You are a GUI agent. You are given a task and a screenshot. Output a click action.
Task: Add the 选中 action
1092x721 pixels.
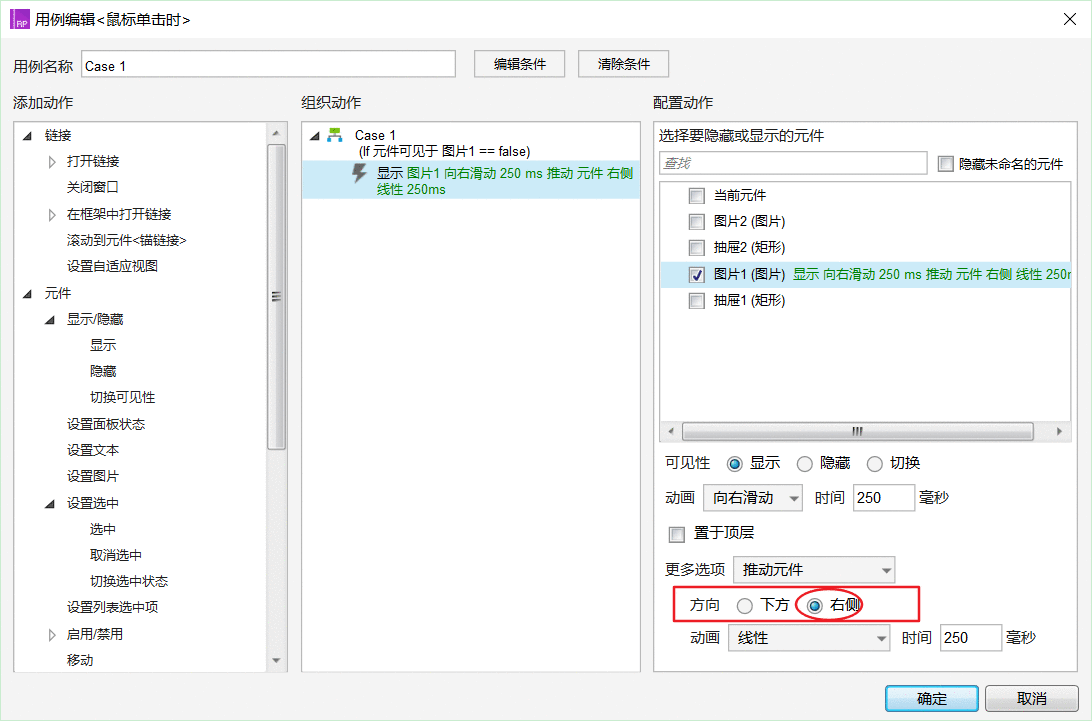103,529
